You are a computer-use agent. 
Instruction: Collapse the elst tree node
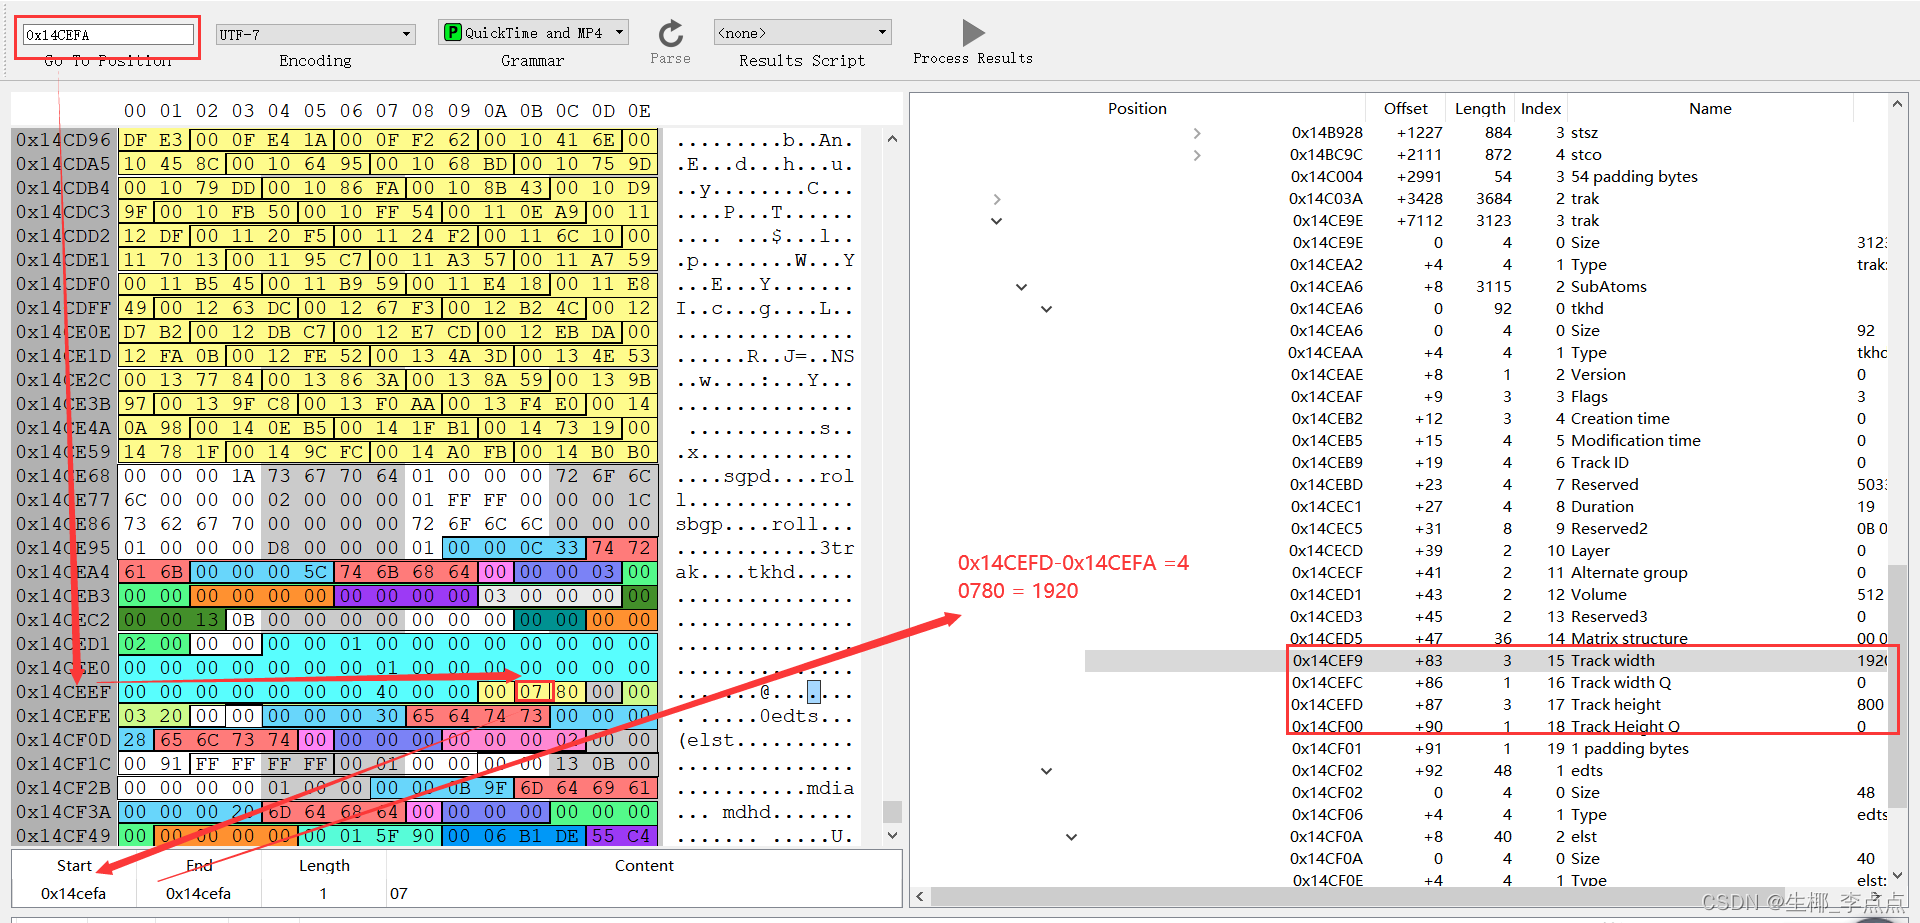point(1071,837)
